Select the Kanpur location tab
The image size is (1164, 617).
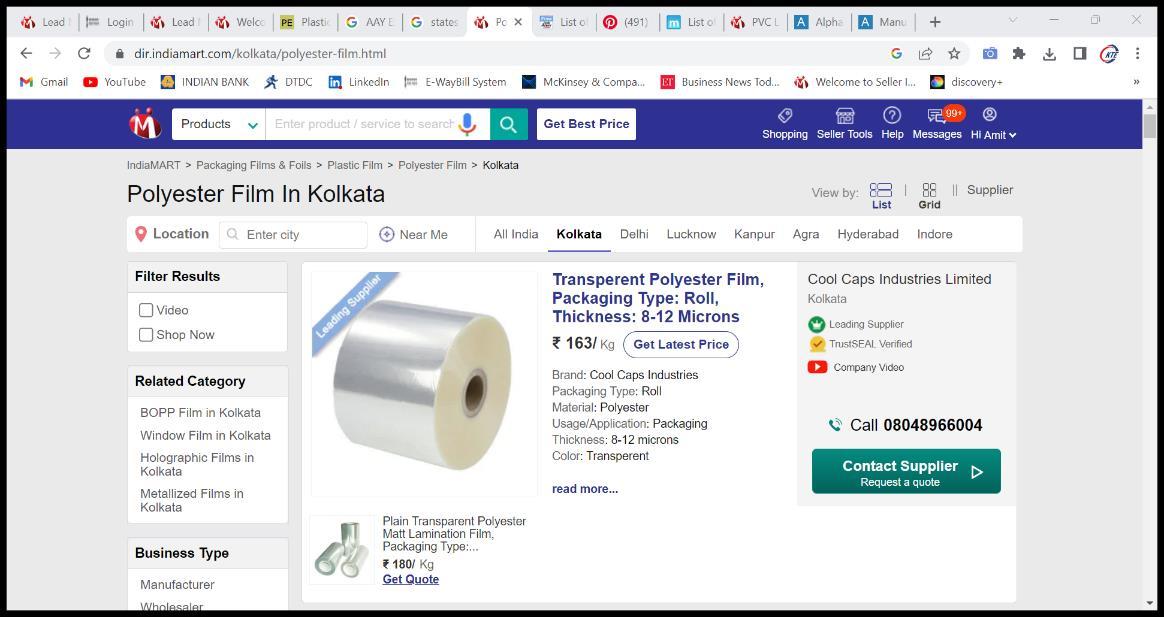click(x=754, y=234)
